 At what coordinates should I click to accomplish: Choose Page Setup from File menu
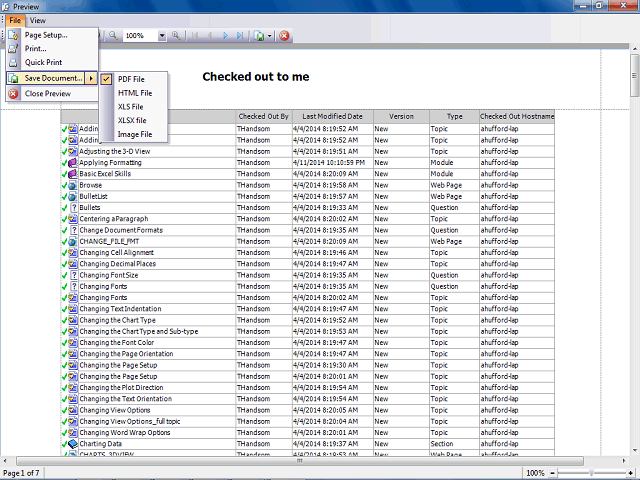(46, 35)
